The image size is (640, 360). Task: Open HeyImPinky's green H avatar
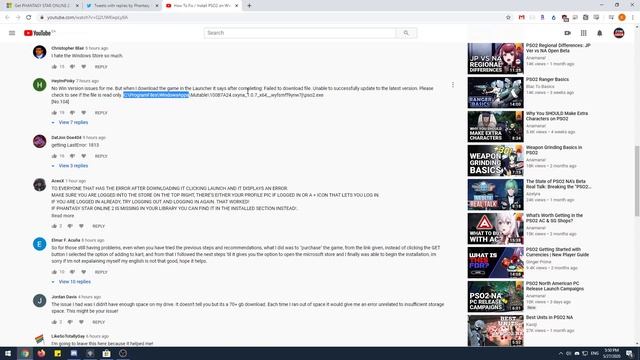coord(40,85)
